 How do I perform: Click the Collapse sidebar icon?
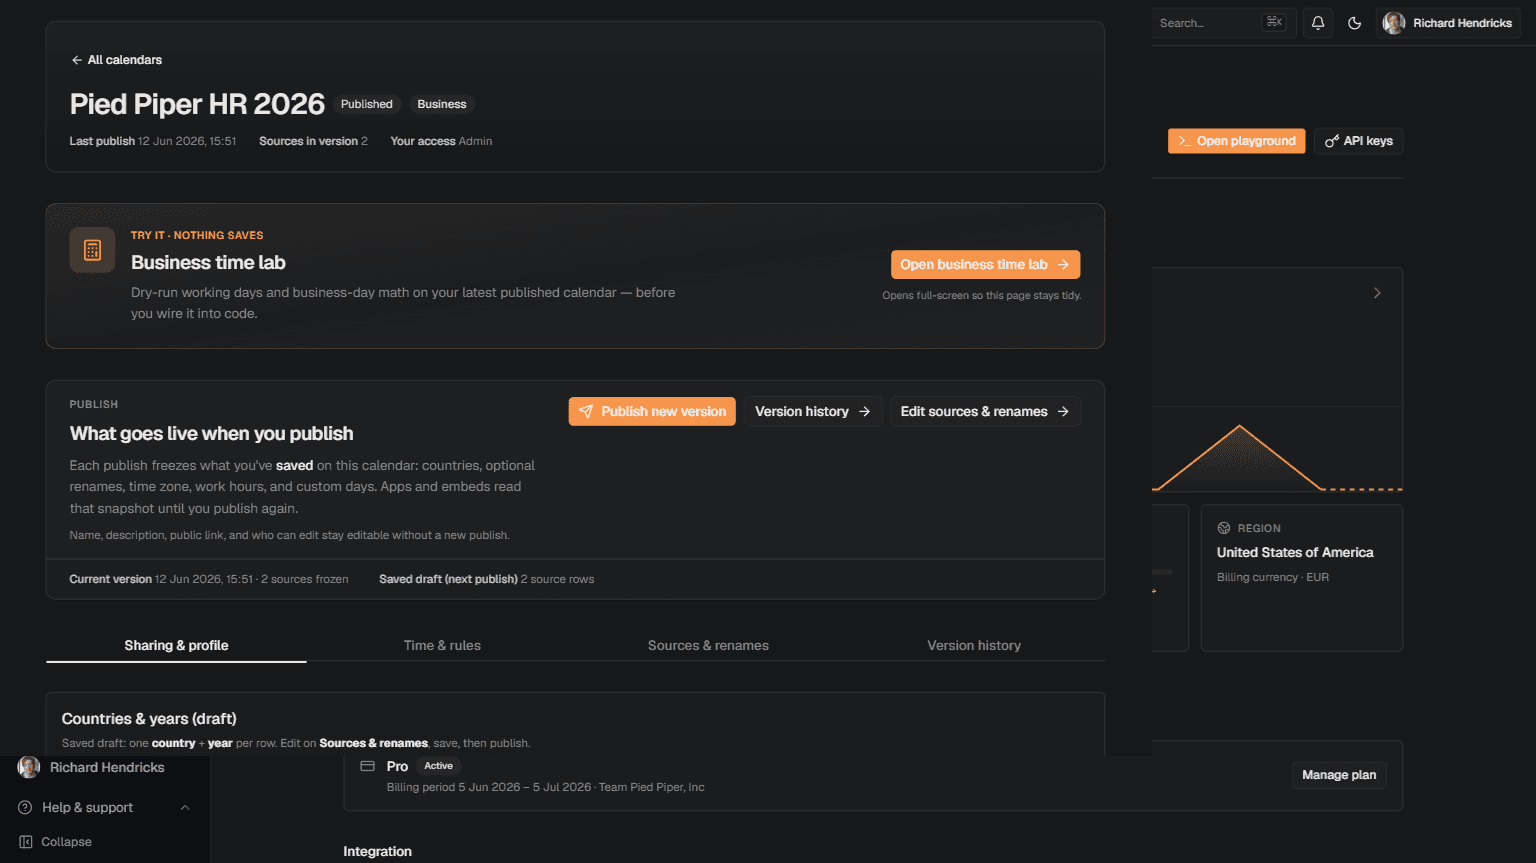pos(26,842)
